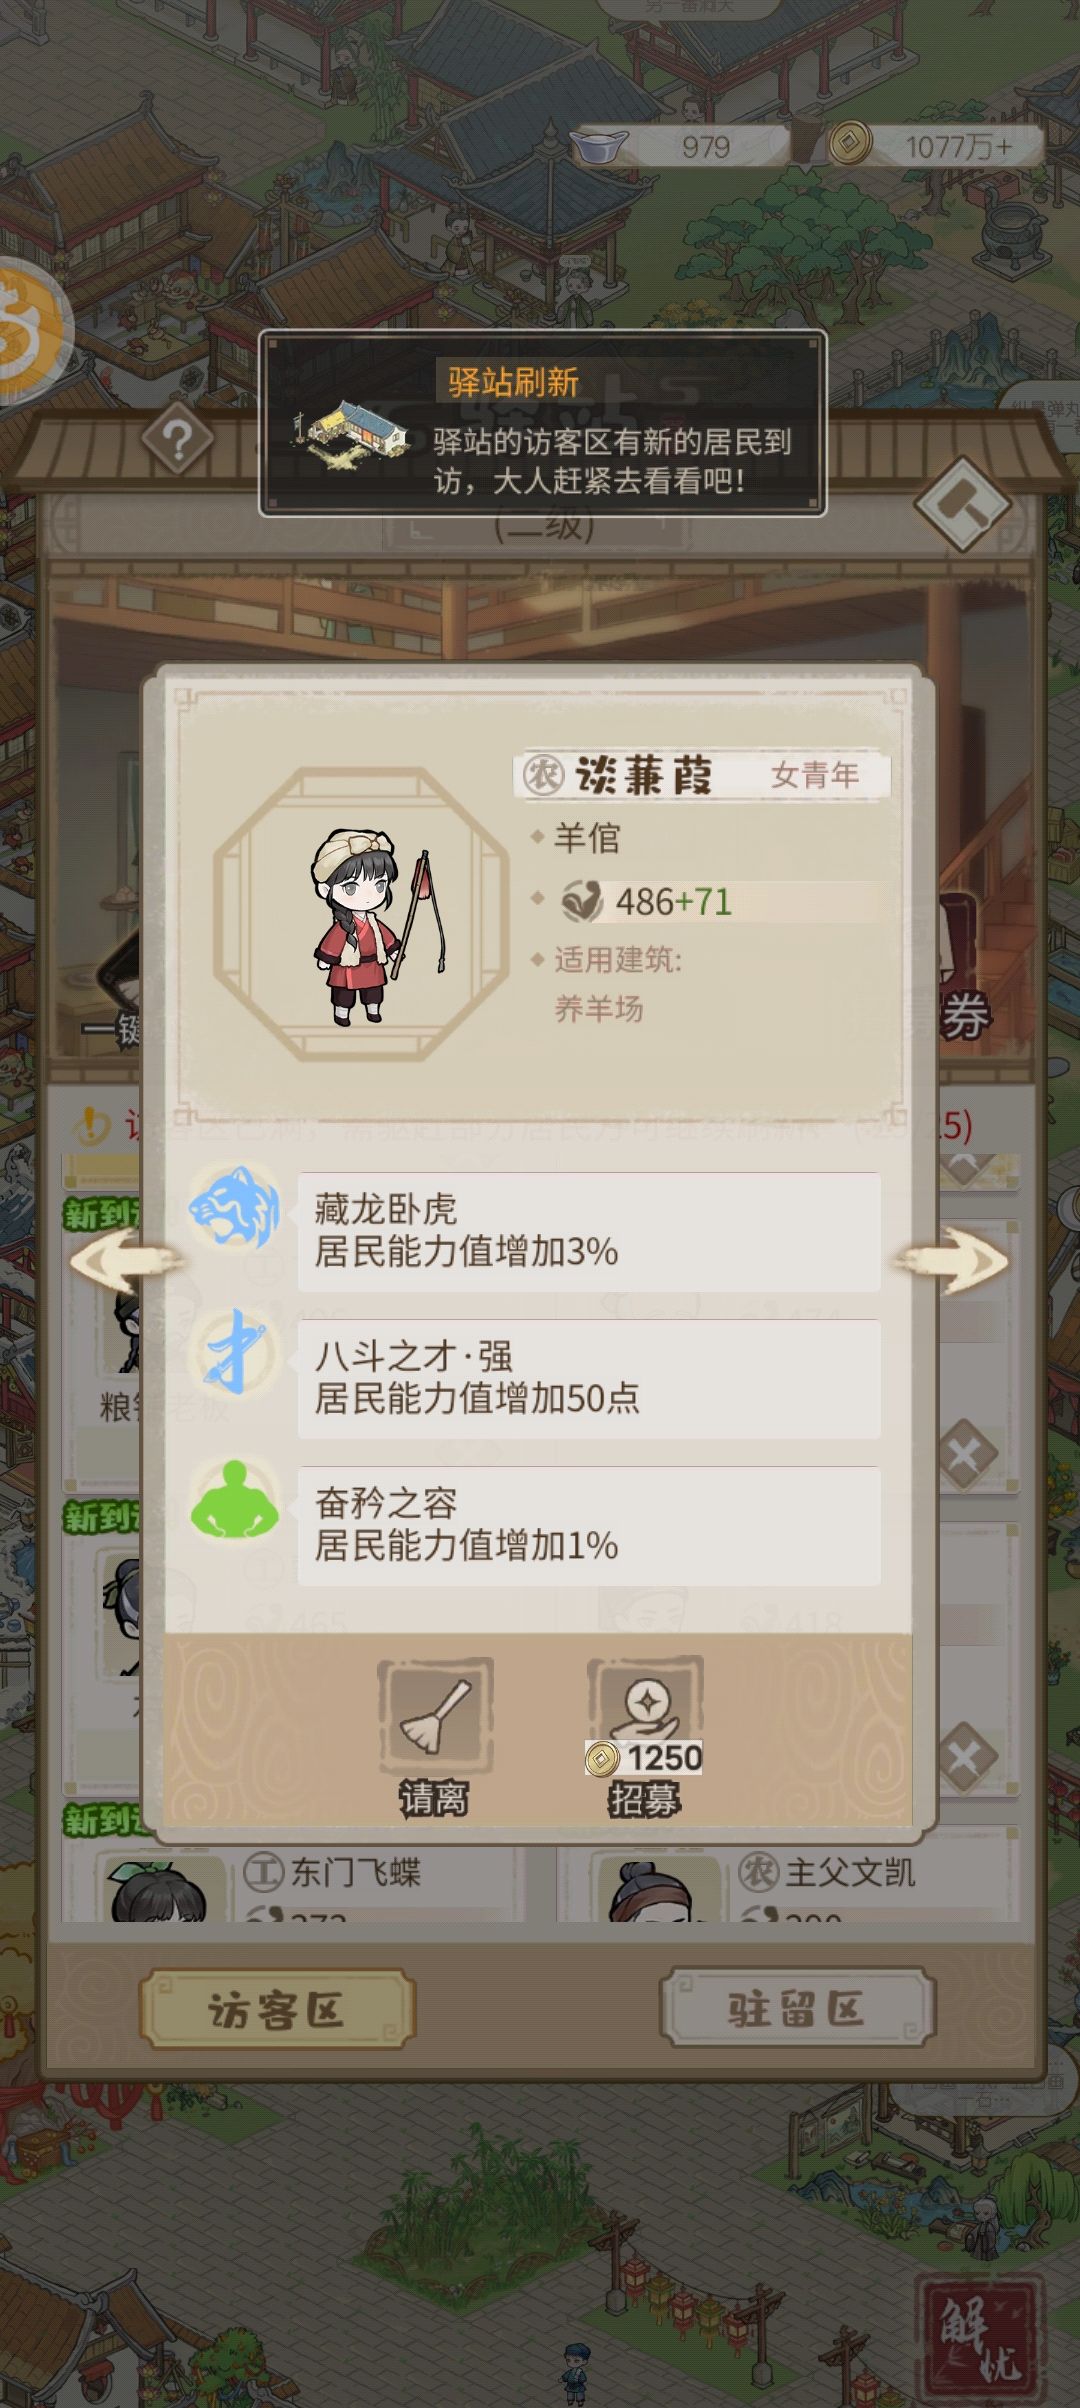Switch to 驻留区 tab
This screenshot has width=1080, height=2408.
click(x=797, y=2008)
